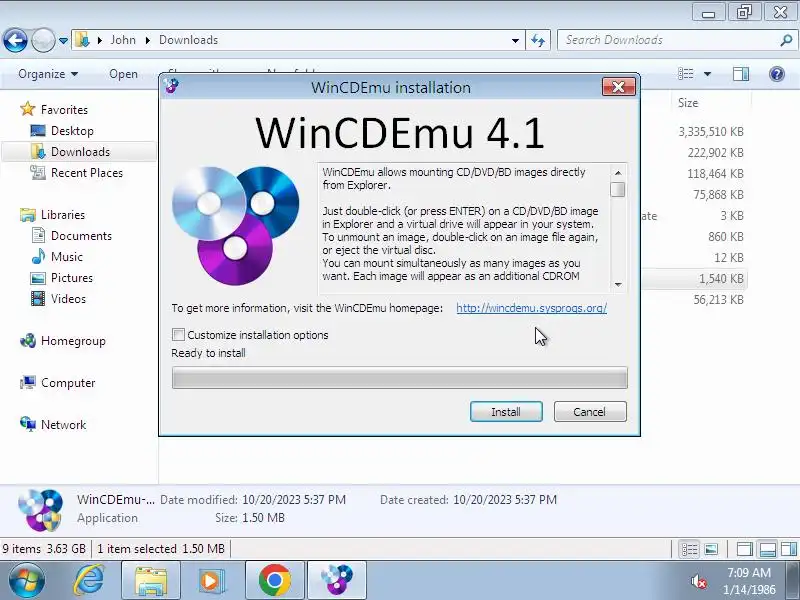This screenshot has height=600, width=800.
Task: Click the Network icon in sidebar
Action: pyautogui.click(x=28, y=423)
